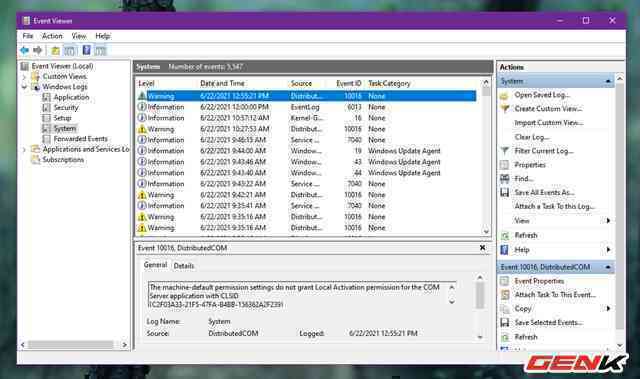Viewport: 640px width, 379px height.
Task: Click the Forward arrow toolbar icon
Action: pos(38,50)
